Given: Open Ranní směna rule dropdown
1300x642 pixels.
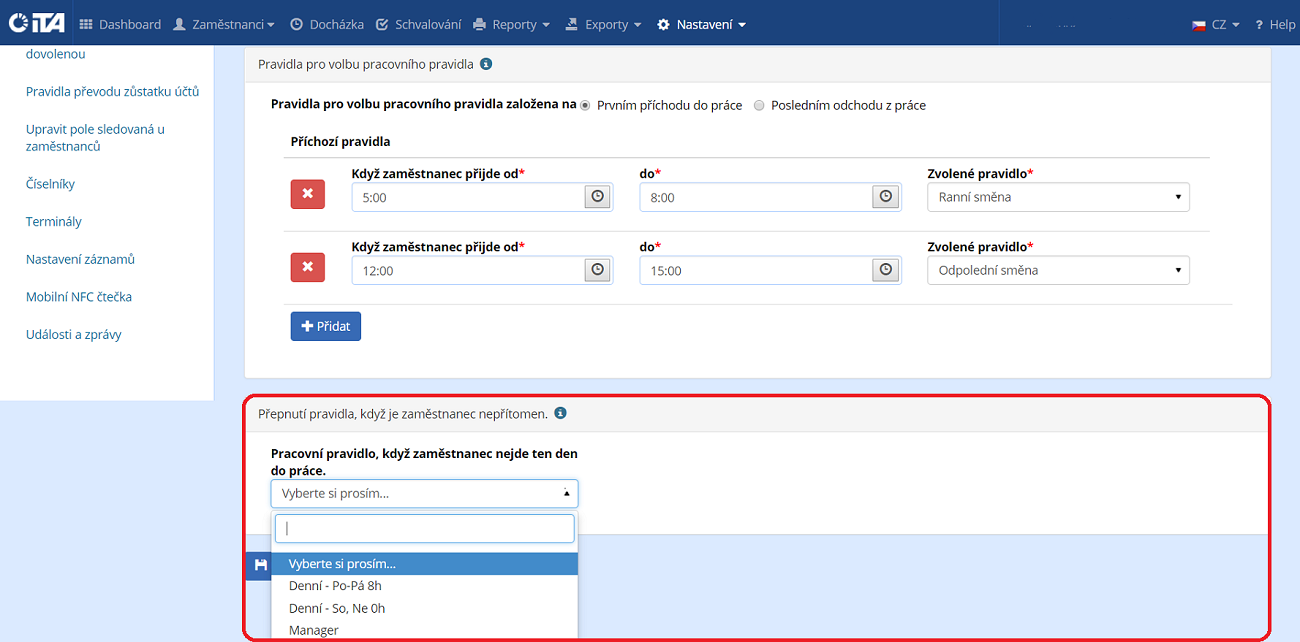Looking at the screenshot, I should [1058, 197].
